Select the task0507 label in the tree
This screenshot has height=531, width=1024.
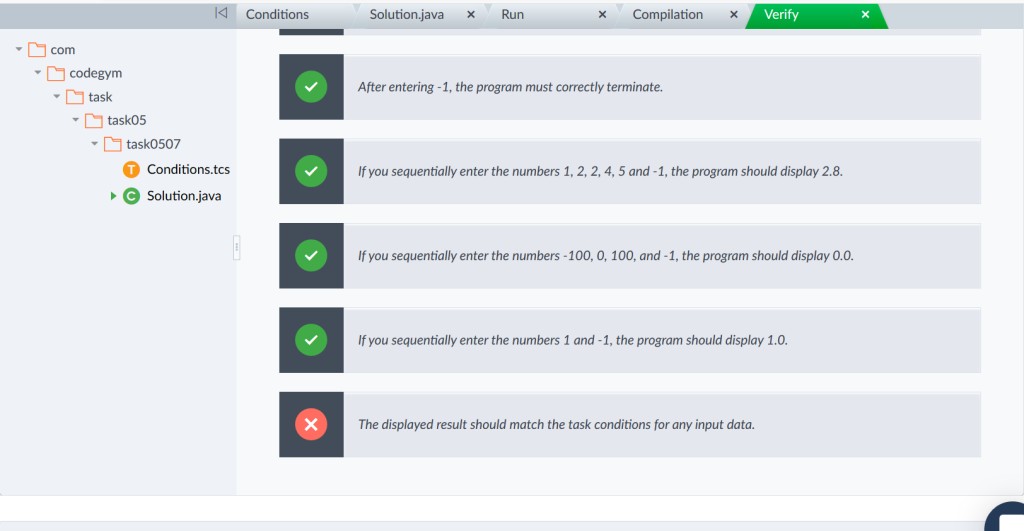[x=153, y=144]
